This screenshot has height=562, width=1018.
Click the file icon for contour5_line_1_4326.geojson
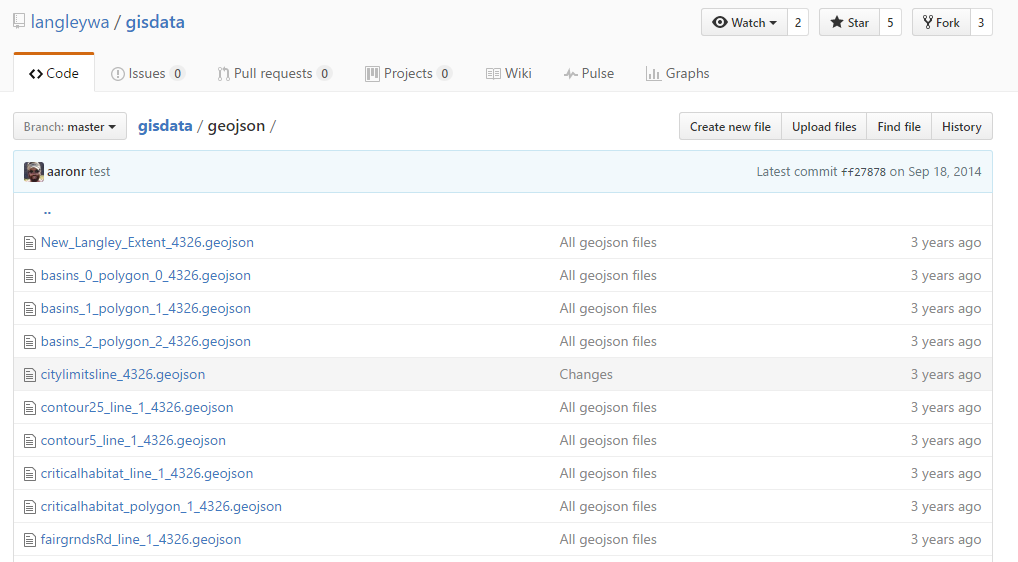30,441
